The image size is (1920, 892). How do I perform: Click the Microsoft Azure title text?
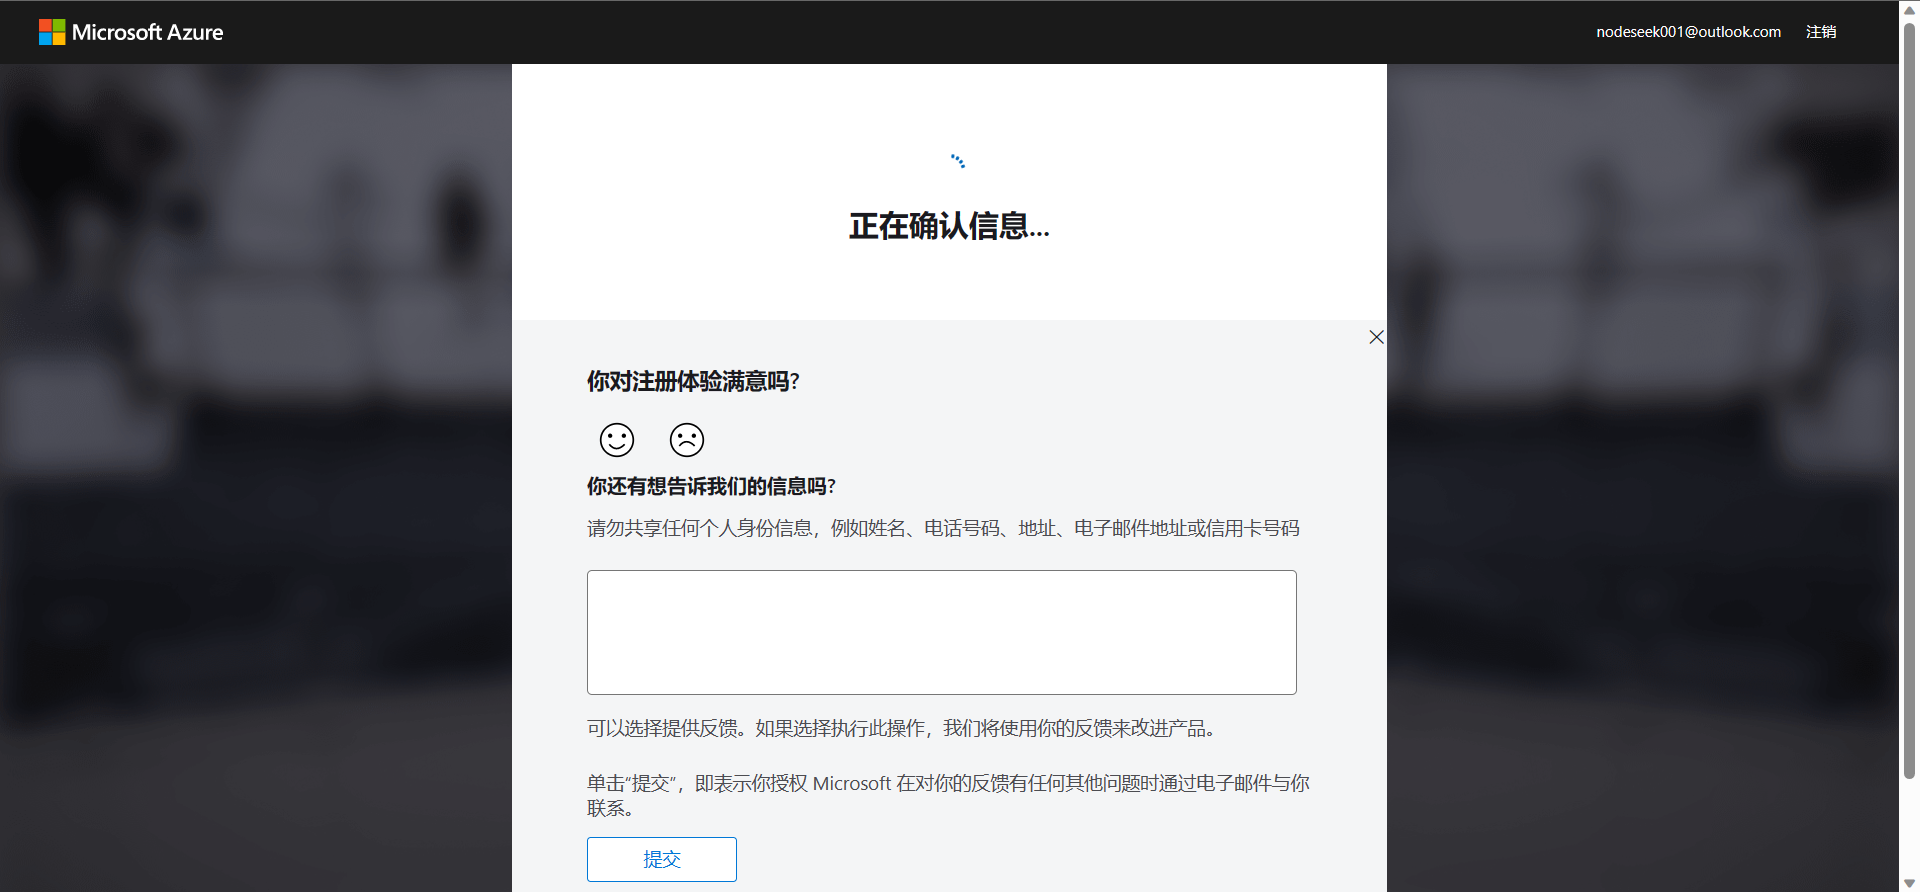[147, 32]
